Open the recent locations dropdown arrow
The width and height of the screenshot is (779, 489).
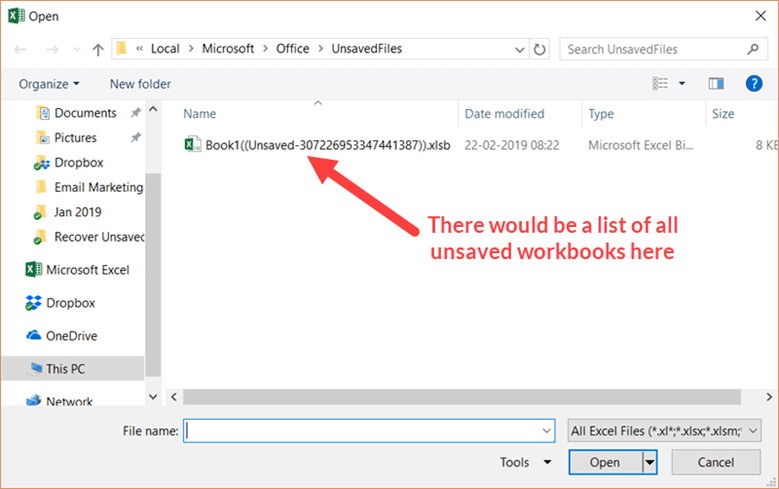77,50
